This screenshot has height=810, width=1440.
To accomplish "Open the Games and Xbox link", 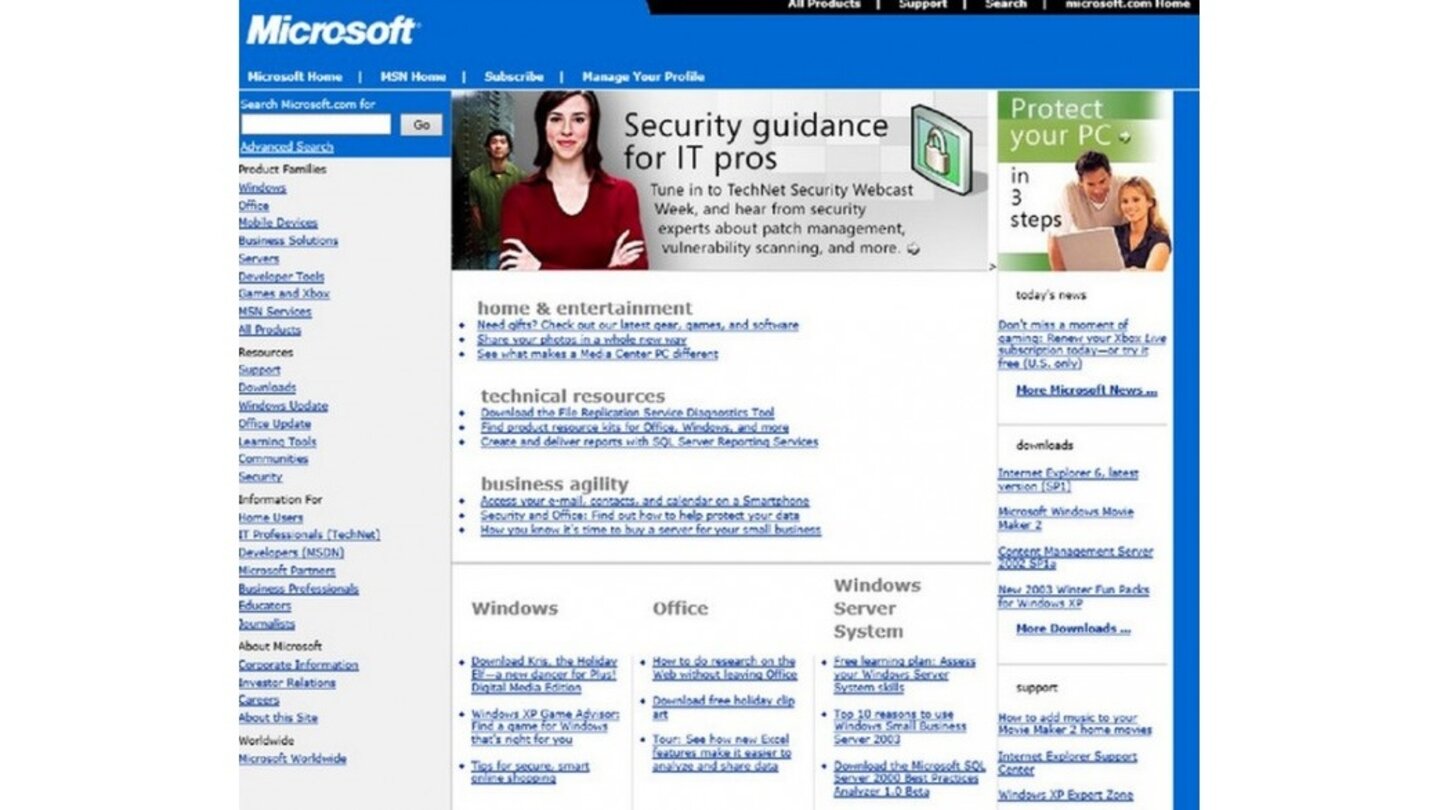I will tap(284, 294).
